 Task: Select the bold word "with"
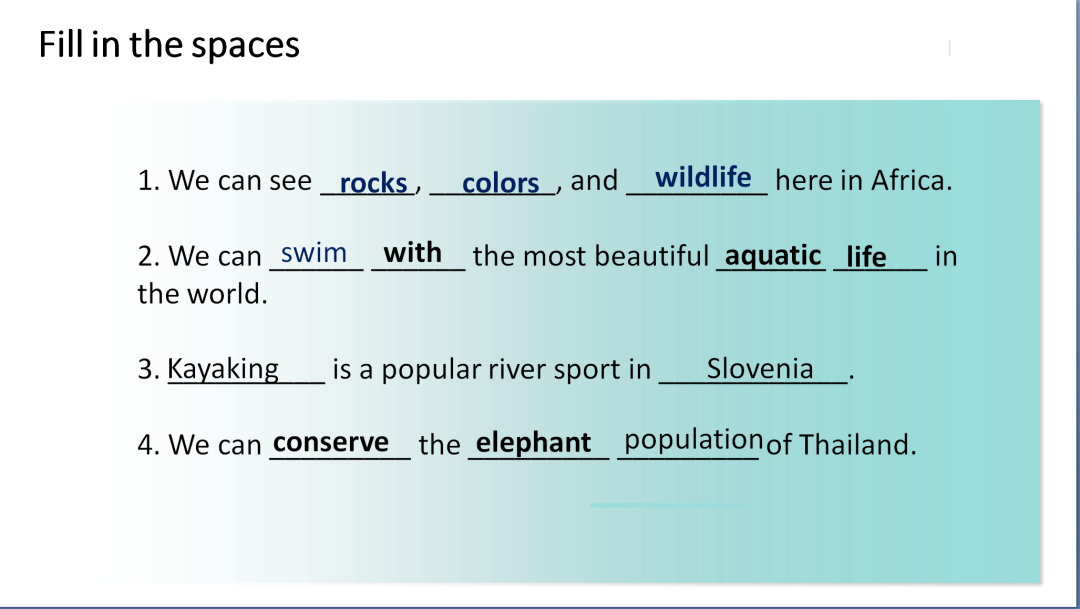pos(412,253)
